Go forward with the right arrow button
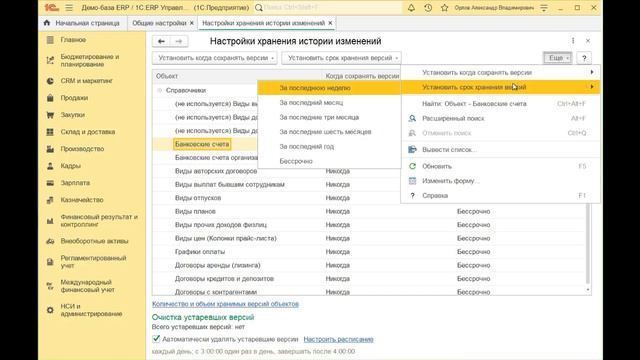640x360 pixels. (x=179, y=41)
